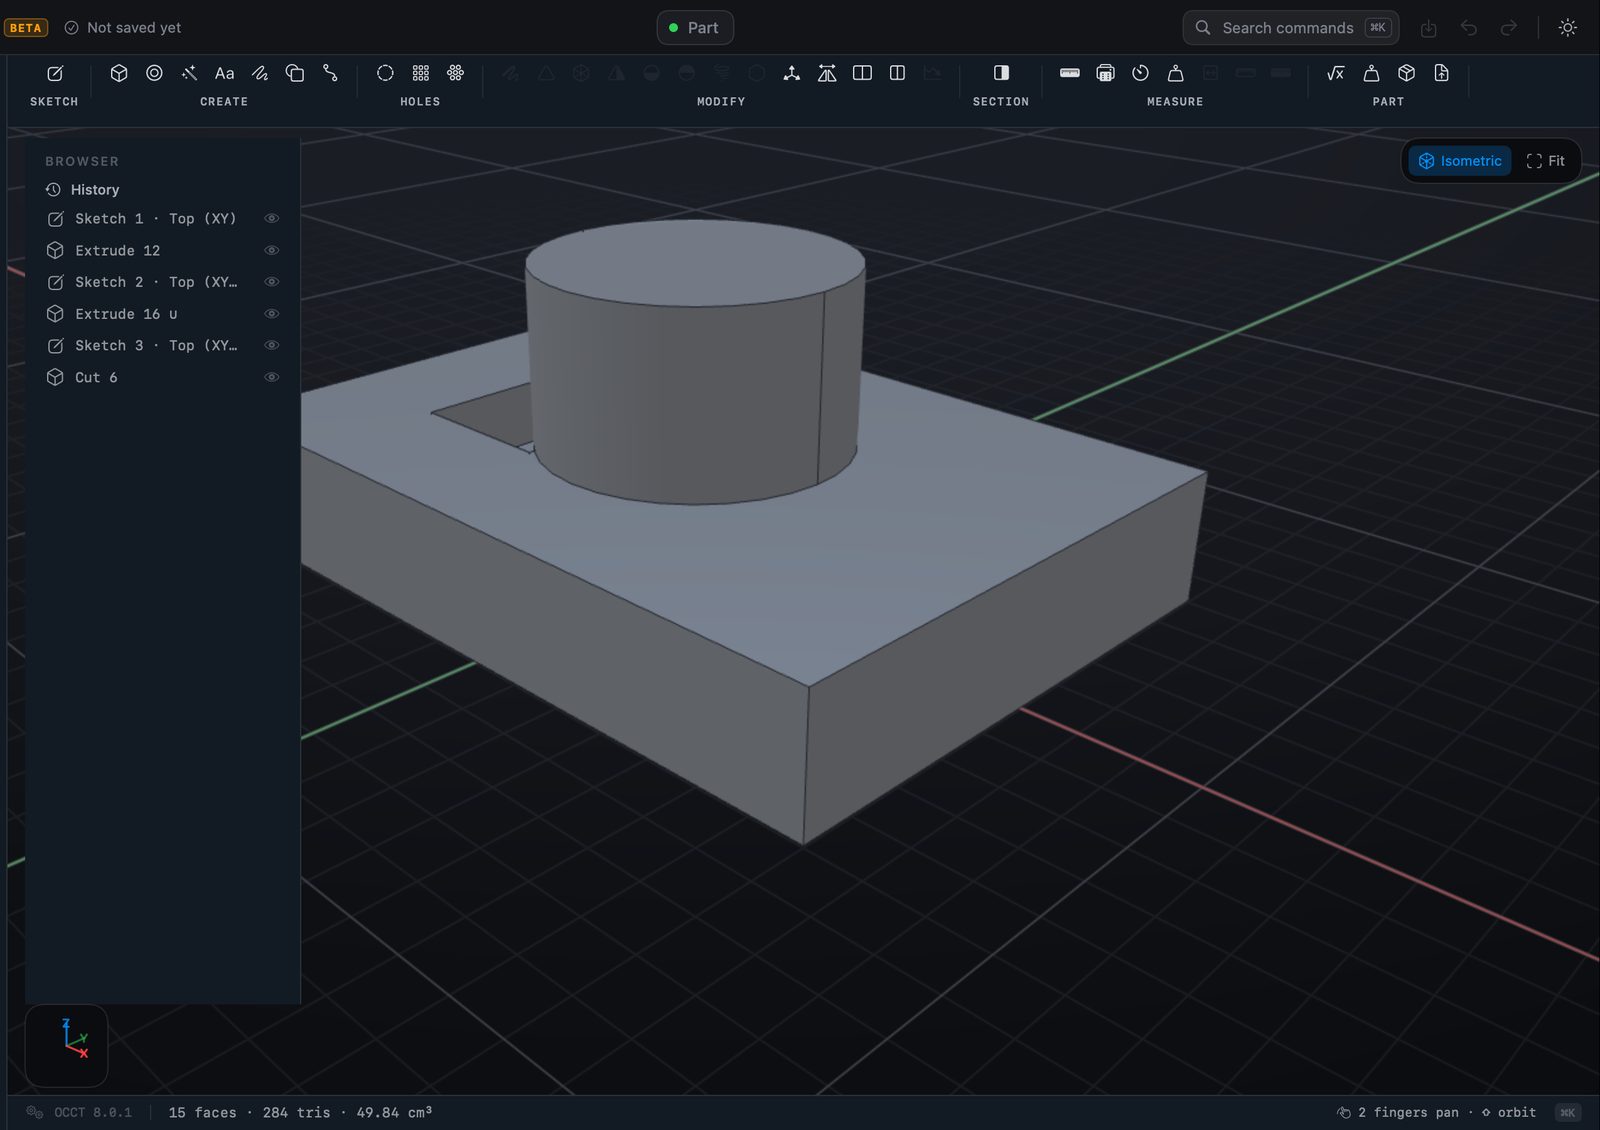
Task: Click the calculator icon in Measure
Action: pyautogui.click(x=1105, y=73)
